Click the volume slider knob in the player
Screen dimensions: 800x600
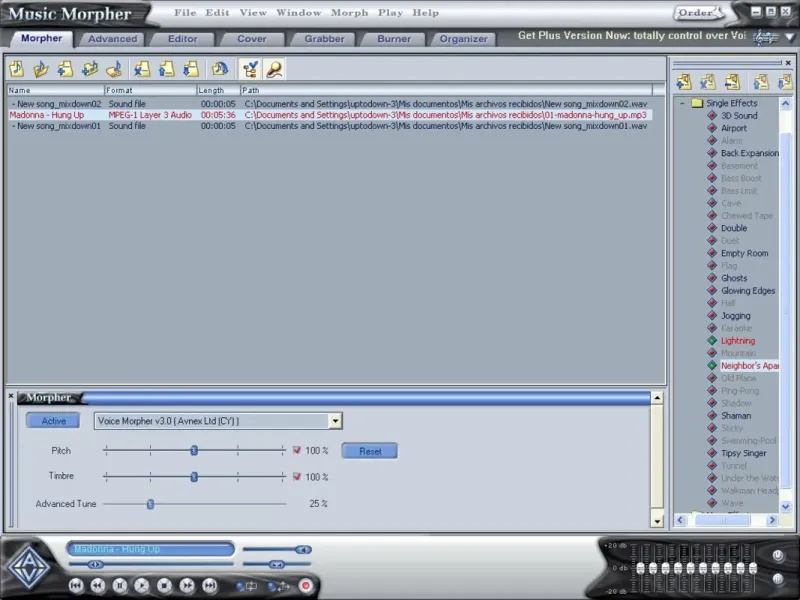pyautogui.click(x=303, y=549)
